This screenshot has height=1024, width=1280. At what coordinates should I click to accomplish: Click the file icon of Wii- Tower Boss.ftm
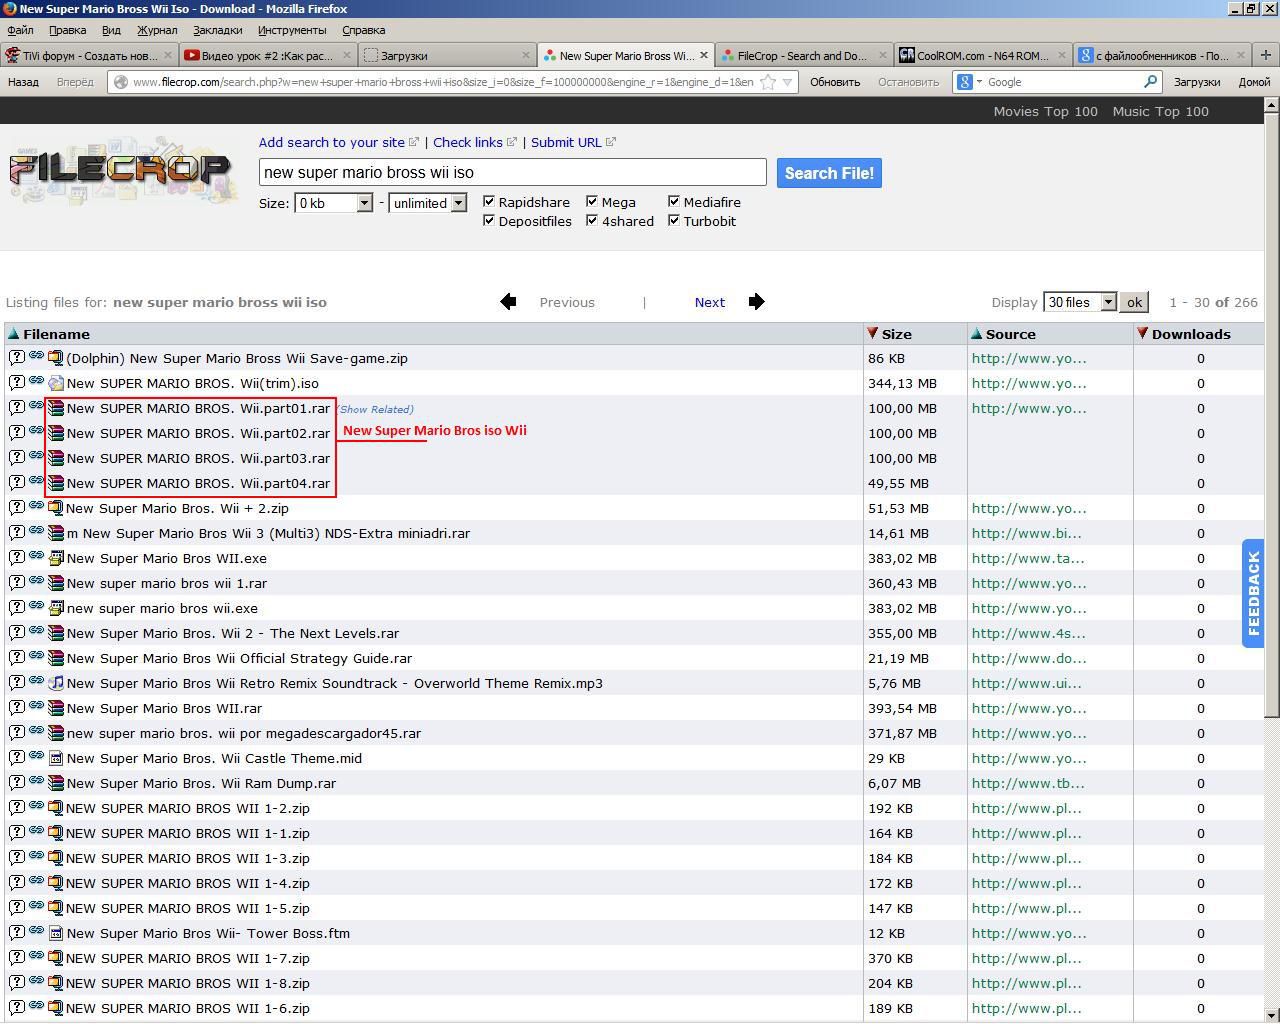(x=56, y=933)
